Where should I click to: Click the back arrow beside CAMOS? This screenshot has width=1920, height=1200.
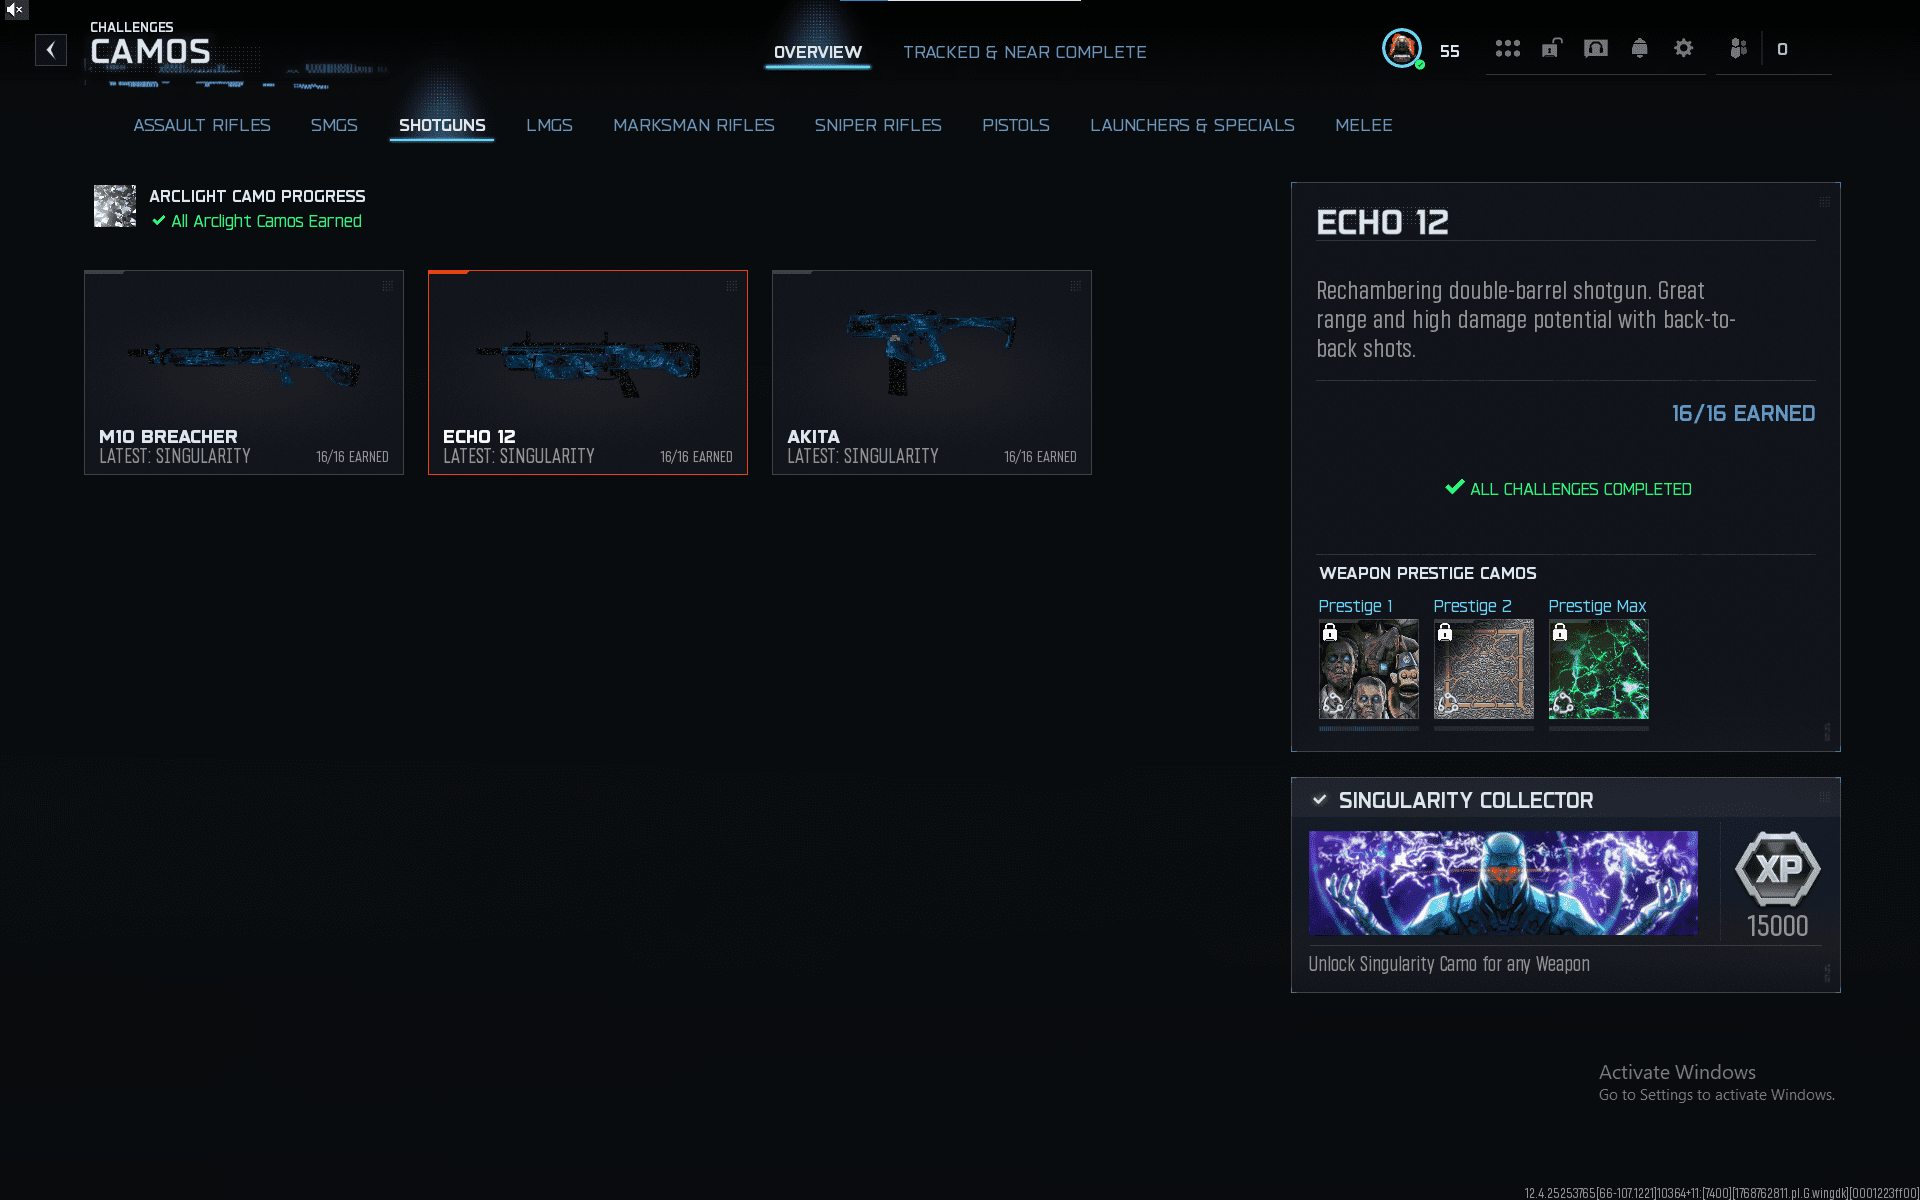point(51,50)
